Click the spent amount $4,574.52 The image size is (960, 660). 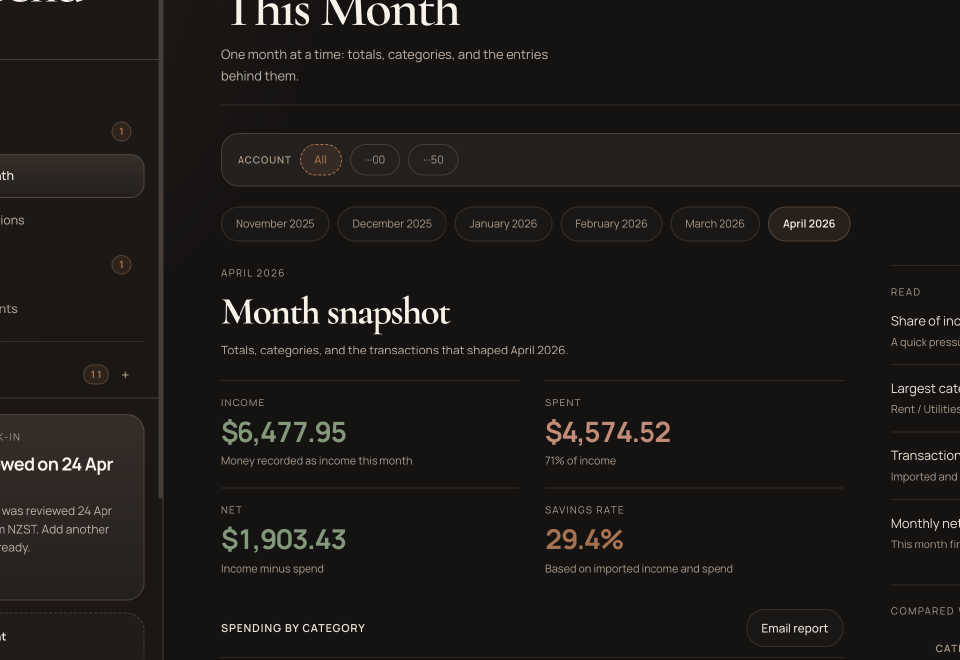(607, 432)
